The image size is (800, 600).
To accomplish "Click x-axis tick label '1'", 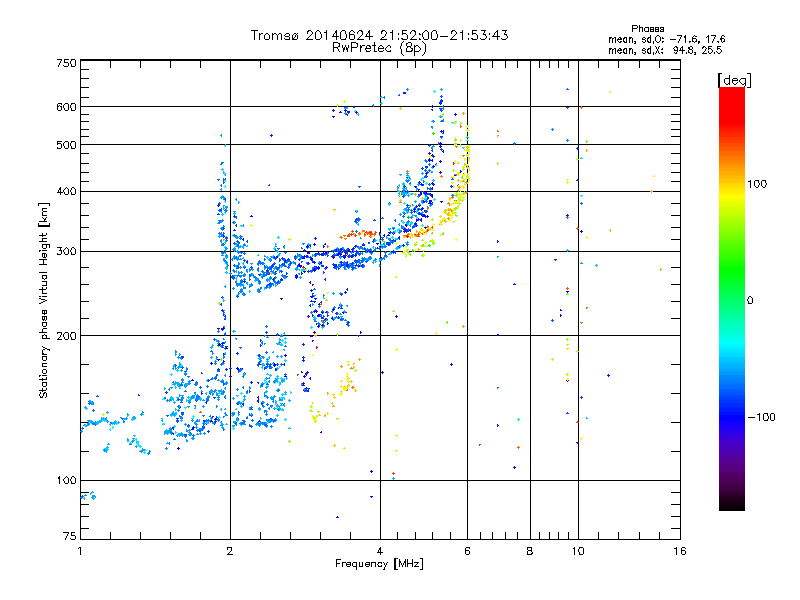I will (x=80, y=551).
